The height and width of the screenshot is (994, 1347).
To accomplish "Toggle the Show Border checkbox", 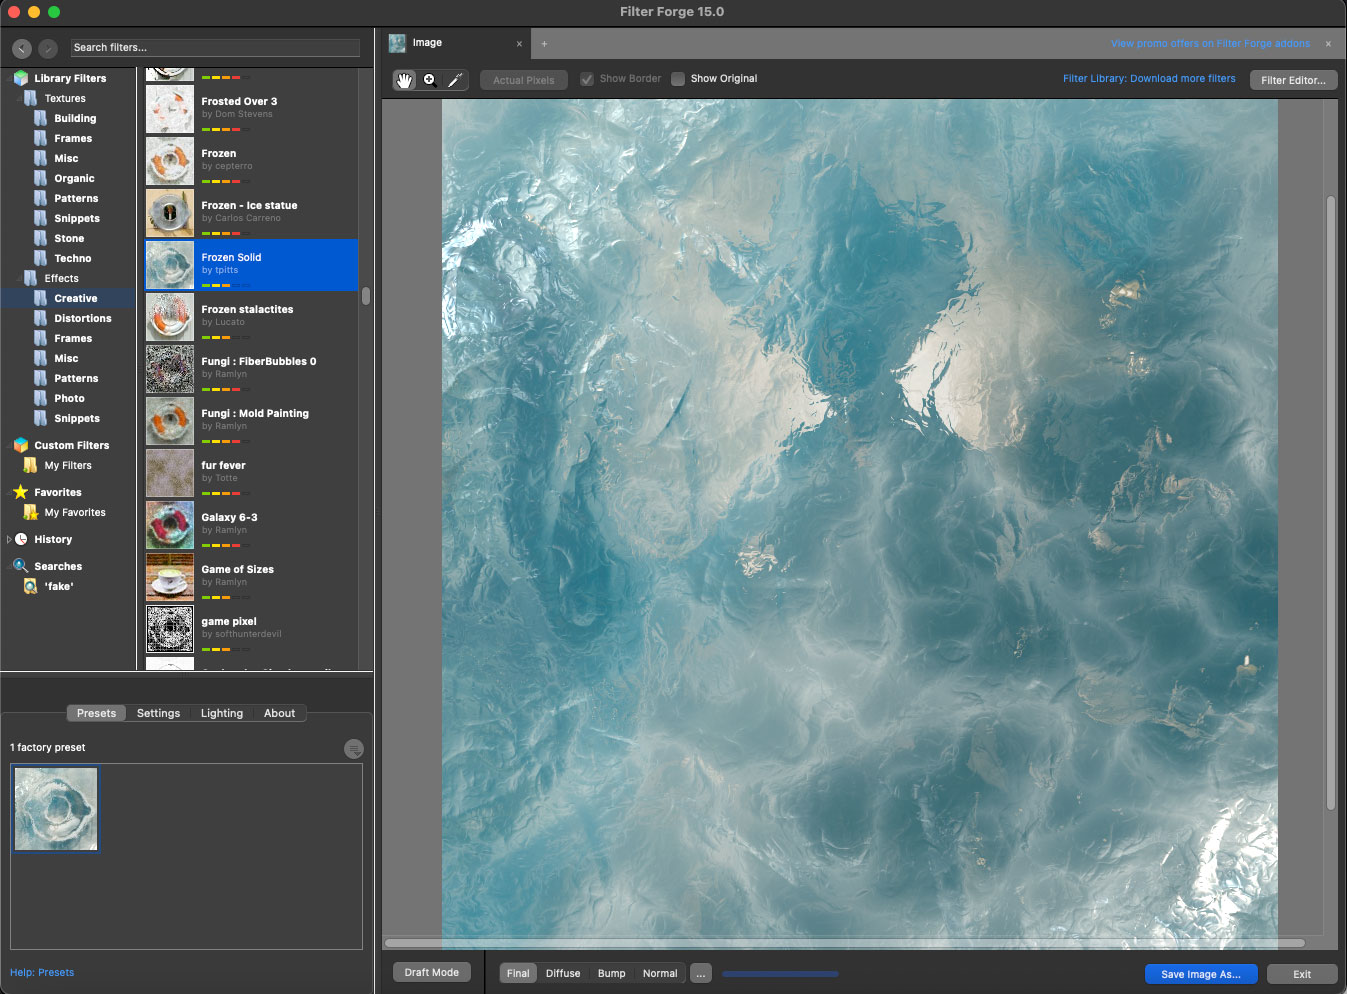I will pos(587,79).
